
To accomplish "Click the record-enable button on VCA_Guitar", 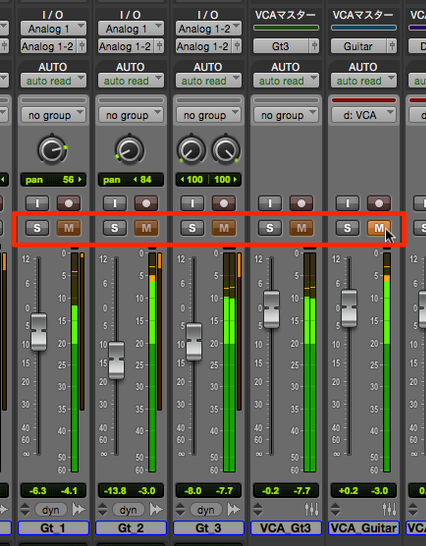I will point(379,203).
